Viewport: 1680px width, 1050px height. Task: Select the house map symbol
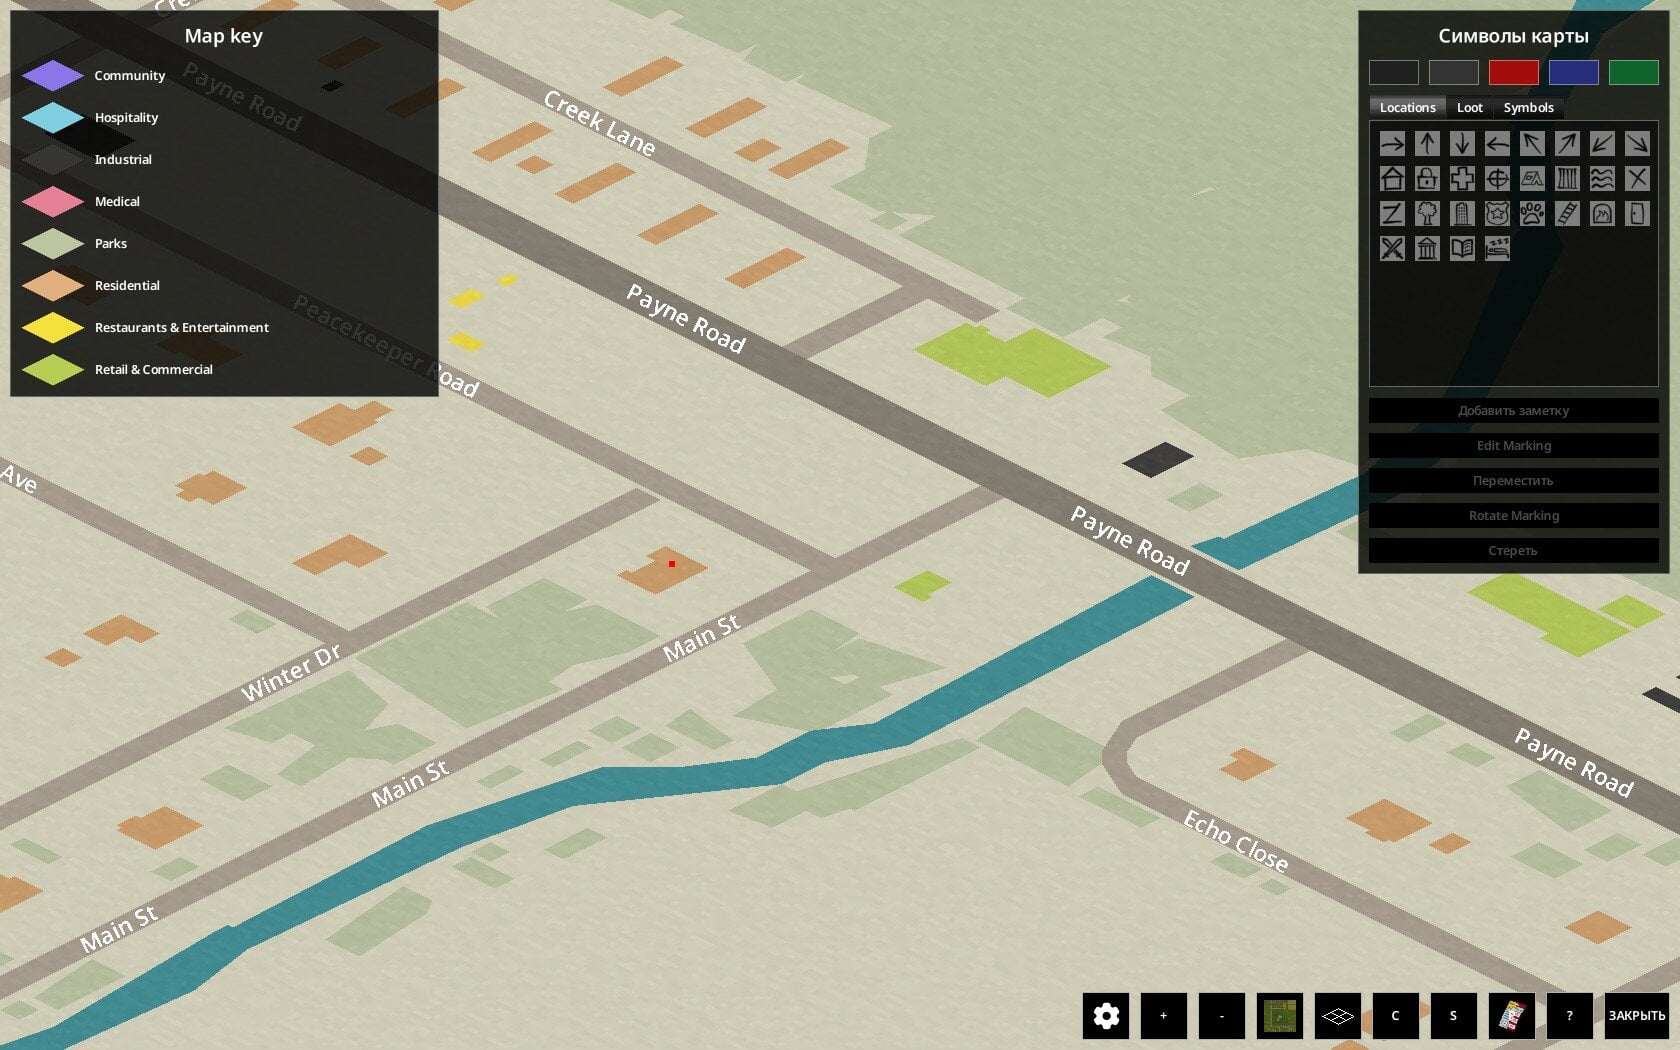1392,179
